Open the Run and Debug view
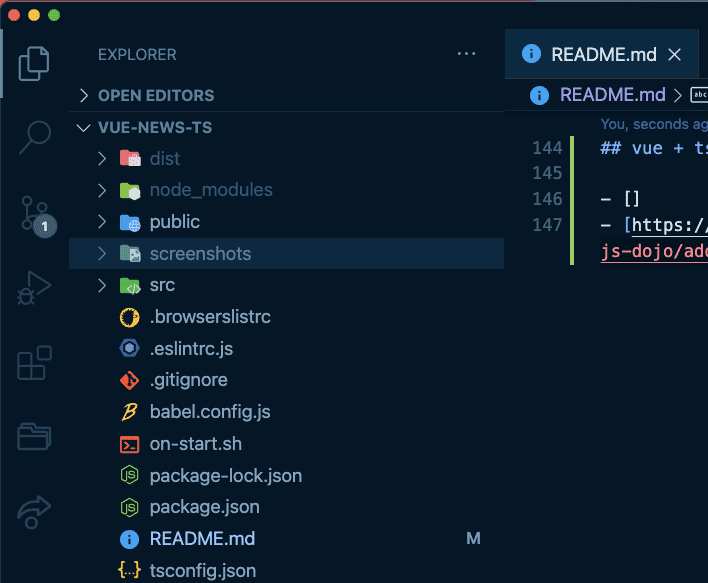Viewport: 708px width, 583px height. point(34,288)
